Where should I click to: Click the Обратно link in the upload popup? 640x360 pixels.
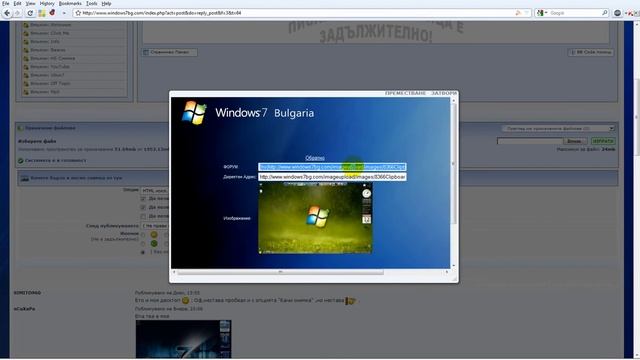click(x=315, y=158)
